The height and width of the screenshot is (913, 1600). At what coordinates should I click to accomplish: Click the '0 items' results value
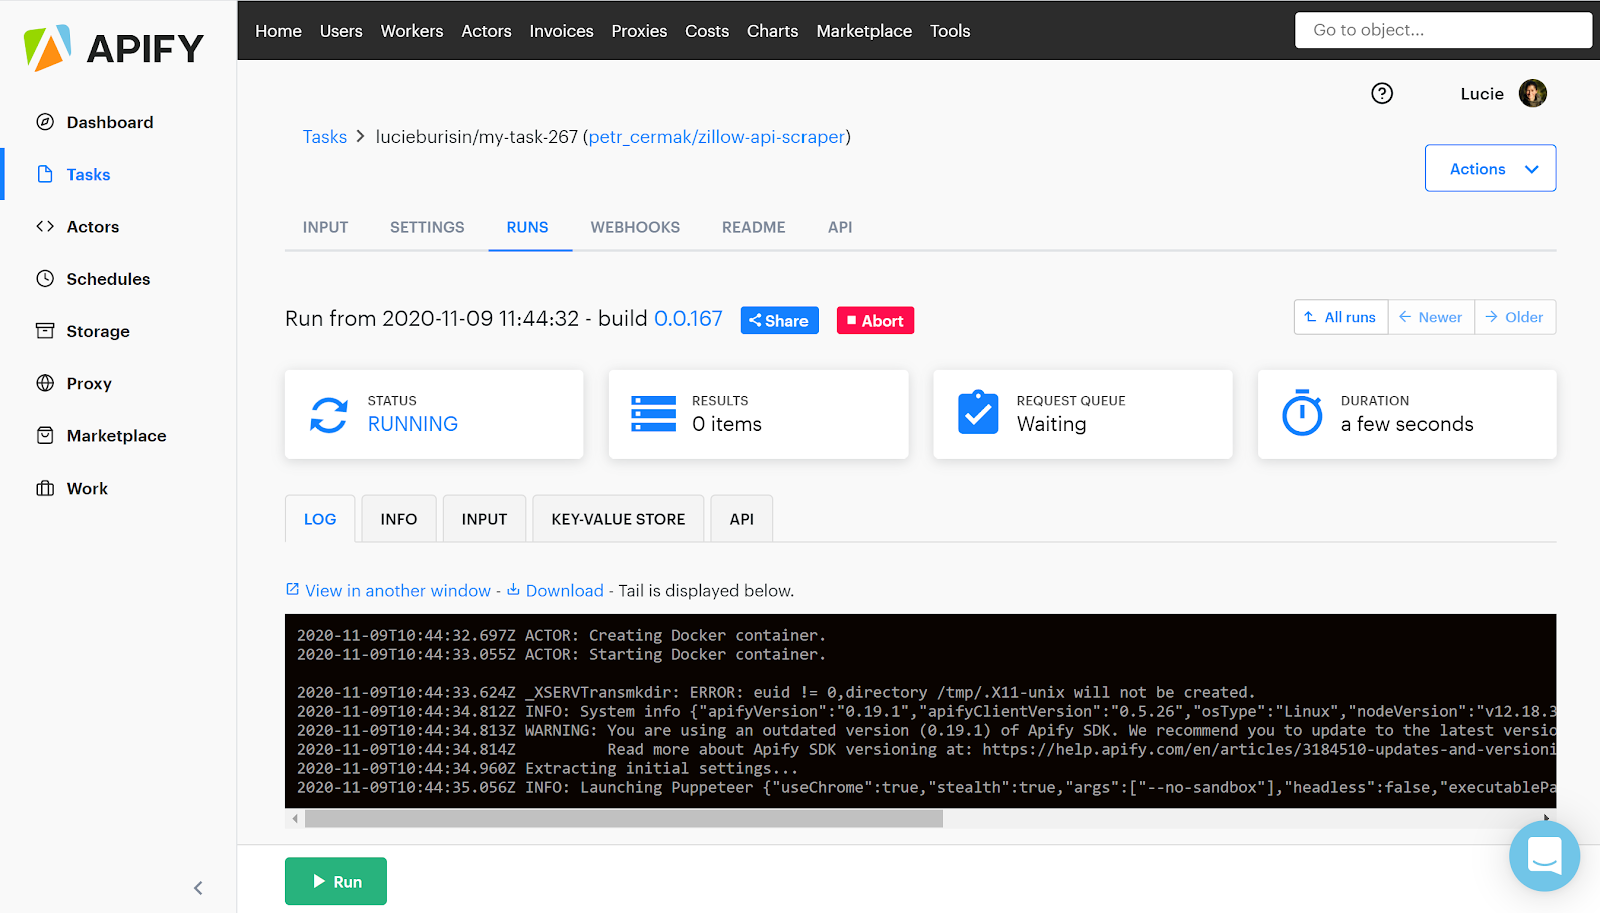click(727, 424)
